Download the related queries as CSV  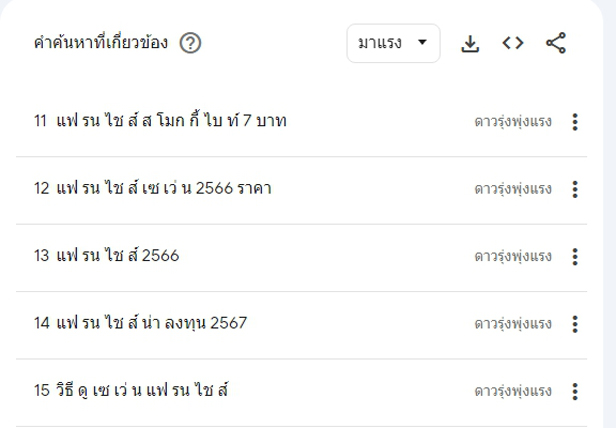[470, 43]
